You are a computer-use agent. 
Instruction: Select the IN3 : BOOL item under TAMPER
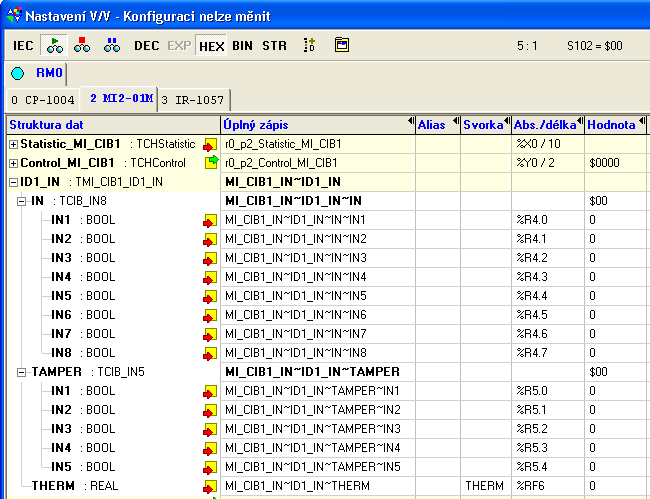pyautogui.click(x=83, y=429)
